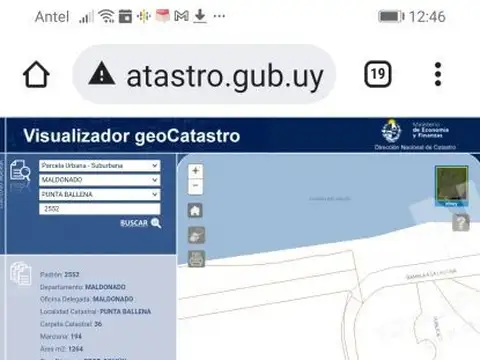Tap the calendar notification icon in status bar
The height and width of the screenshot is (360, 480).
point(126,16)
